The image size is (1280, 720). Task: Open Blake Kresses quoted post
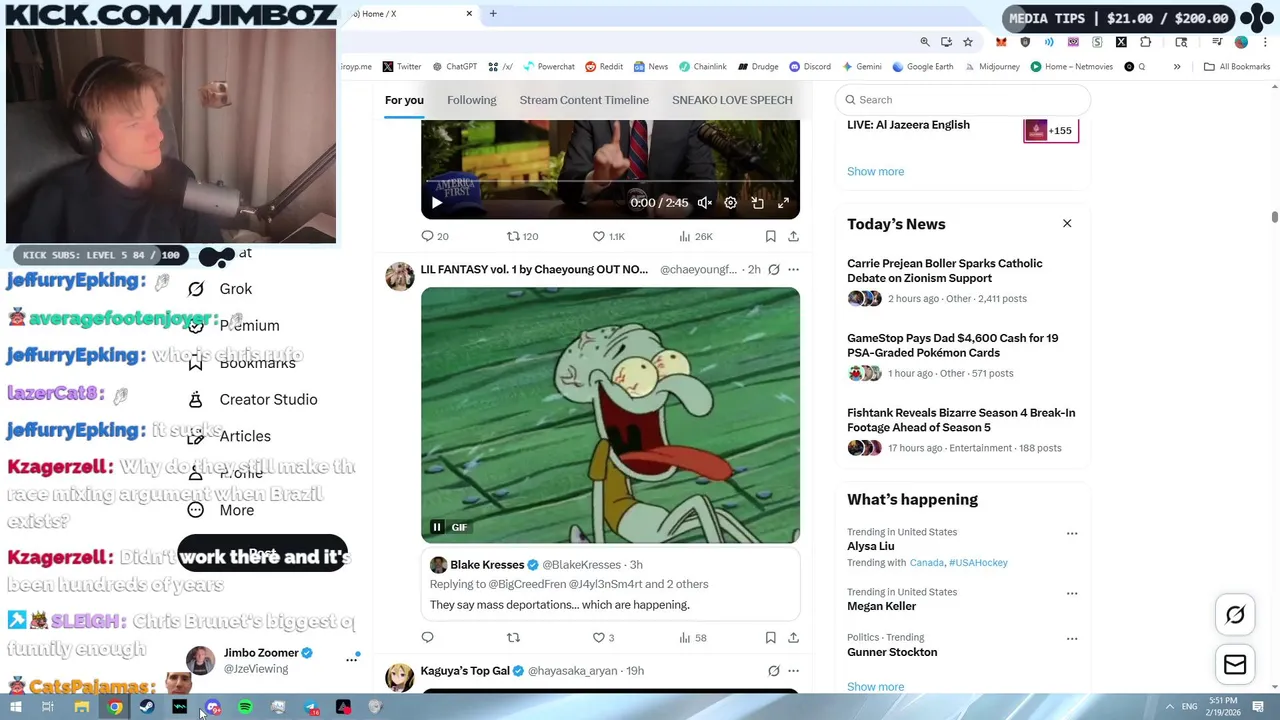click(x=610, y=584)
